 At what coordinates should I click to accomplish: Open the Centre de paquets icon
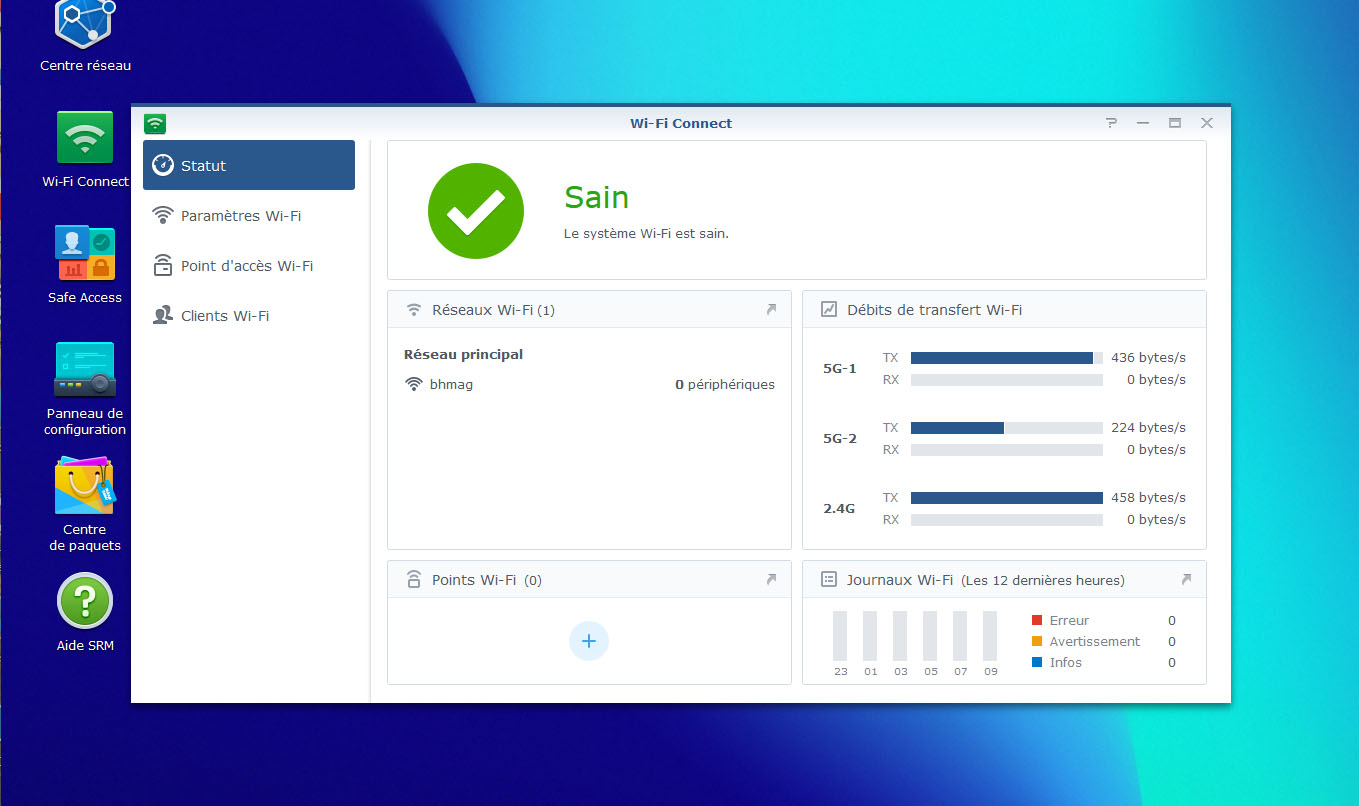(85, 486)
